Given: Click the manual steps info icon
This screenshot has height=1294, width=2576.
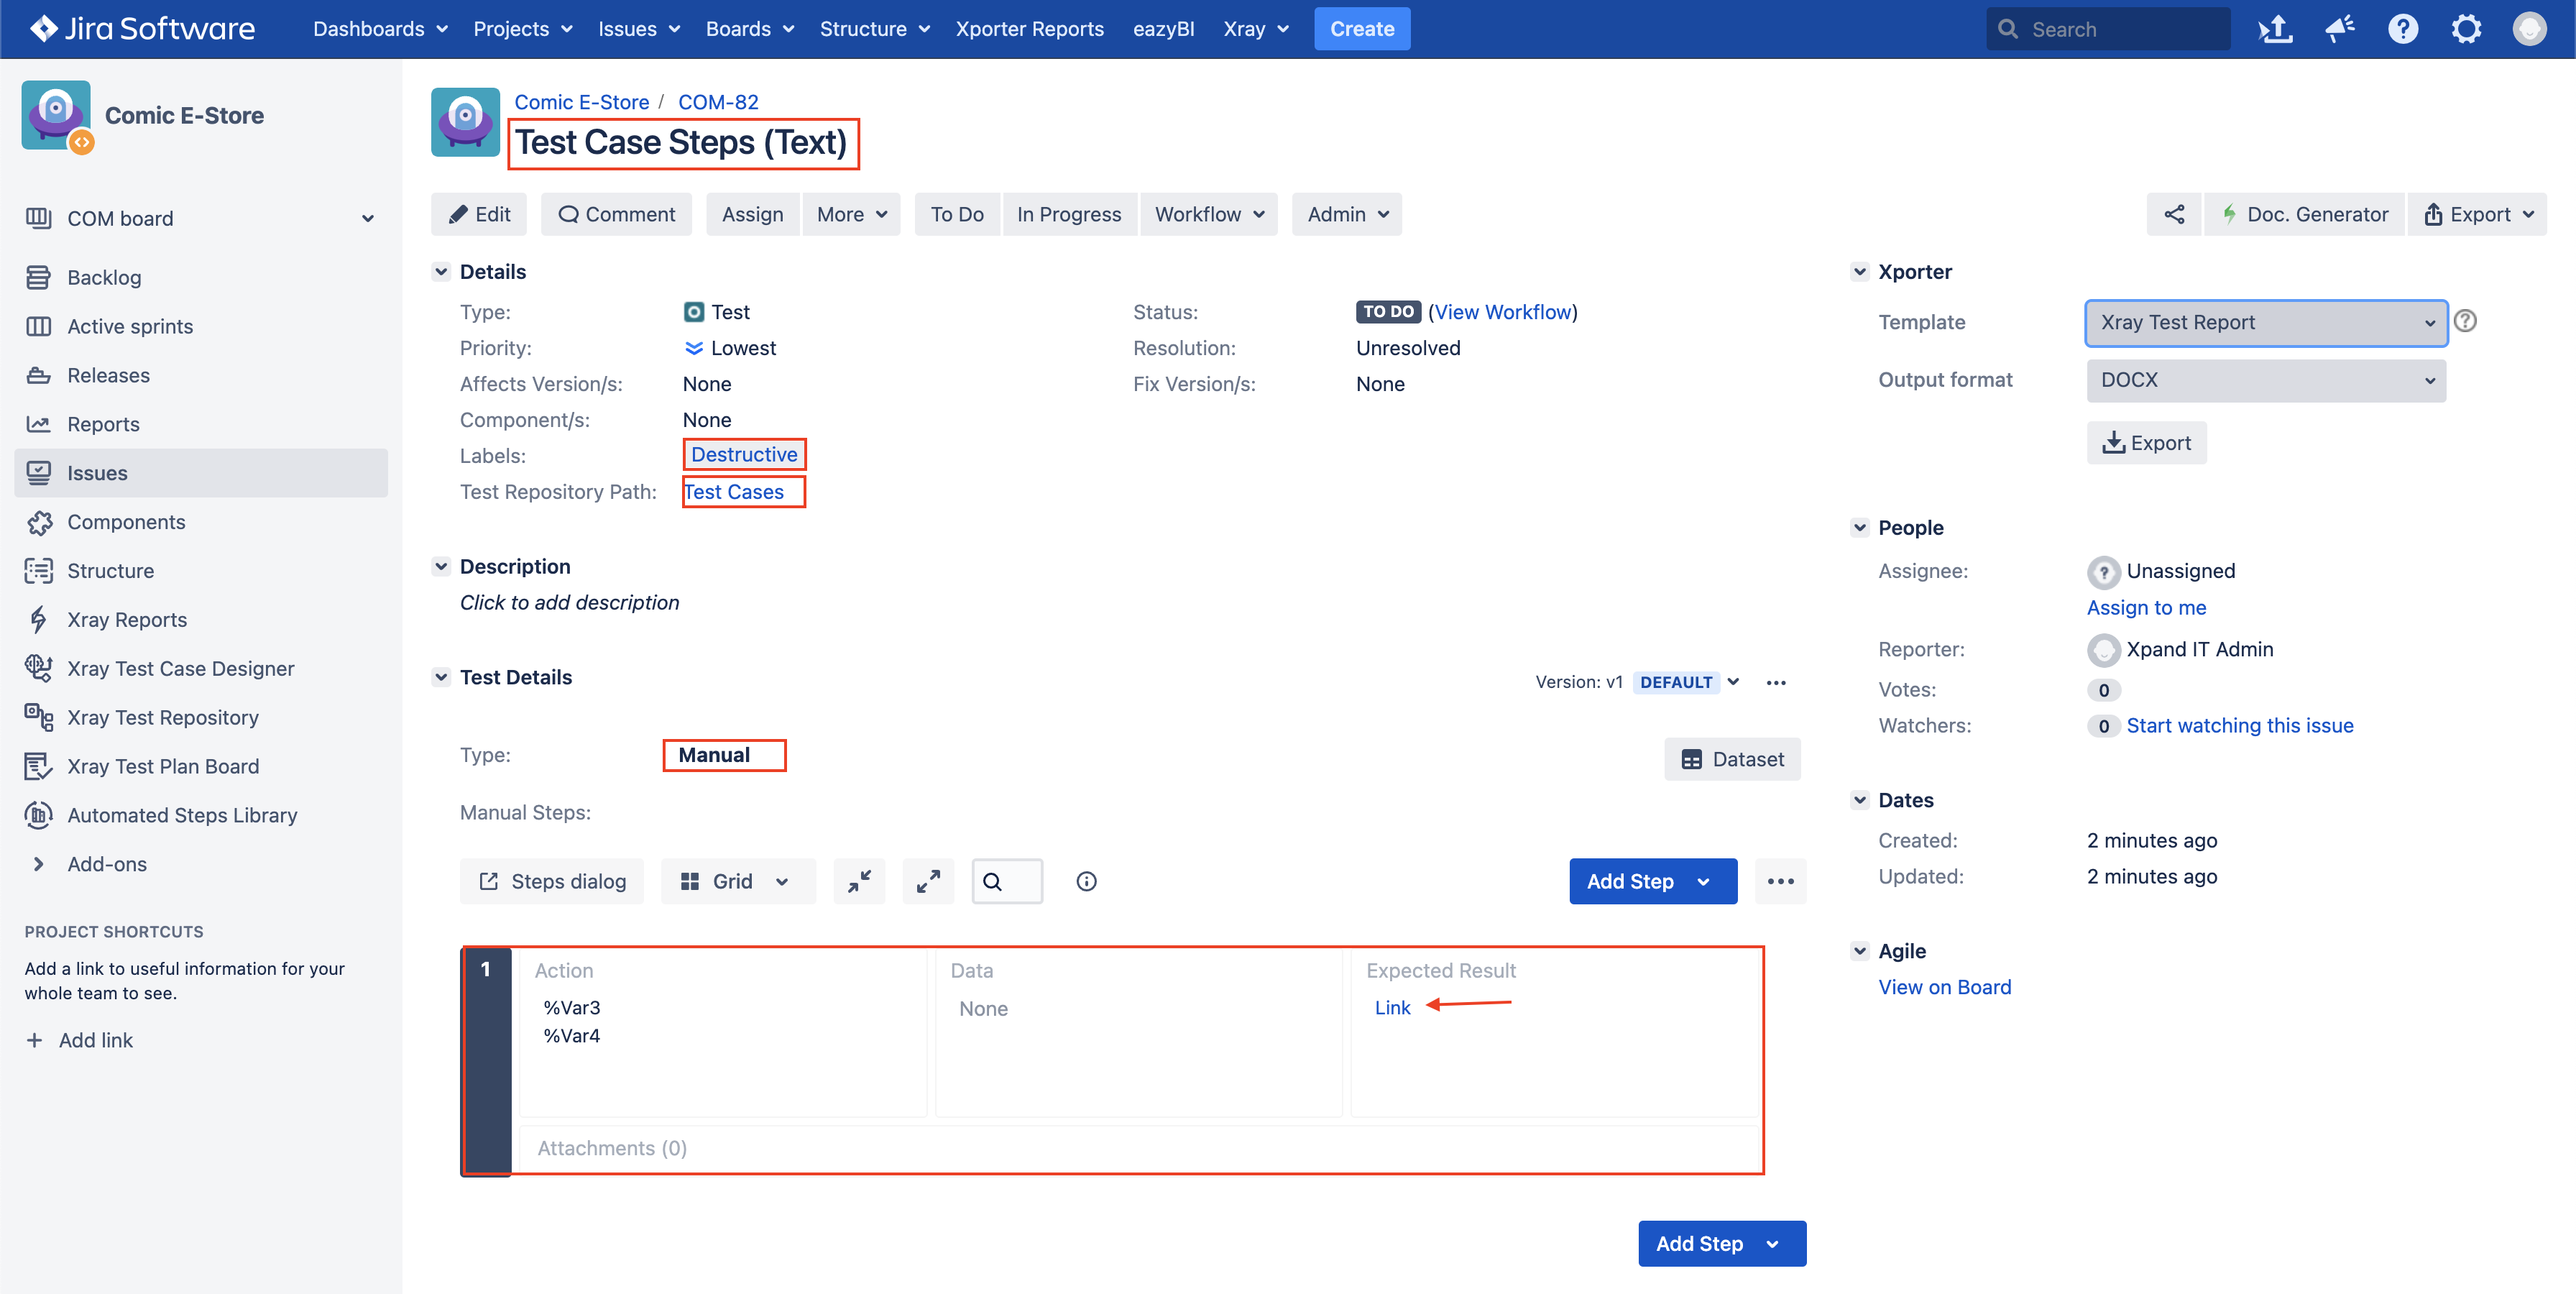Looking at the screenshot, I should pos(1086,881).
